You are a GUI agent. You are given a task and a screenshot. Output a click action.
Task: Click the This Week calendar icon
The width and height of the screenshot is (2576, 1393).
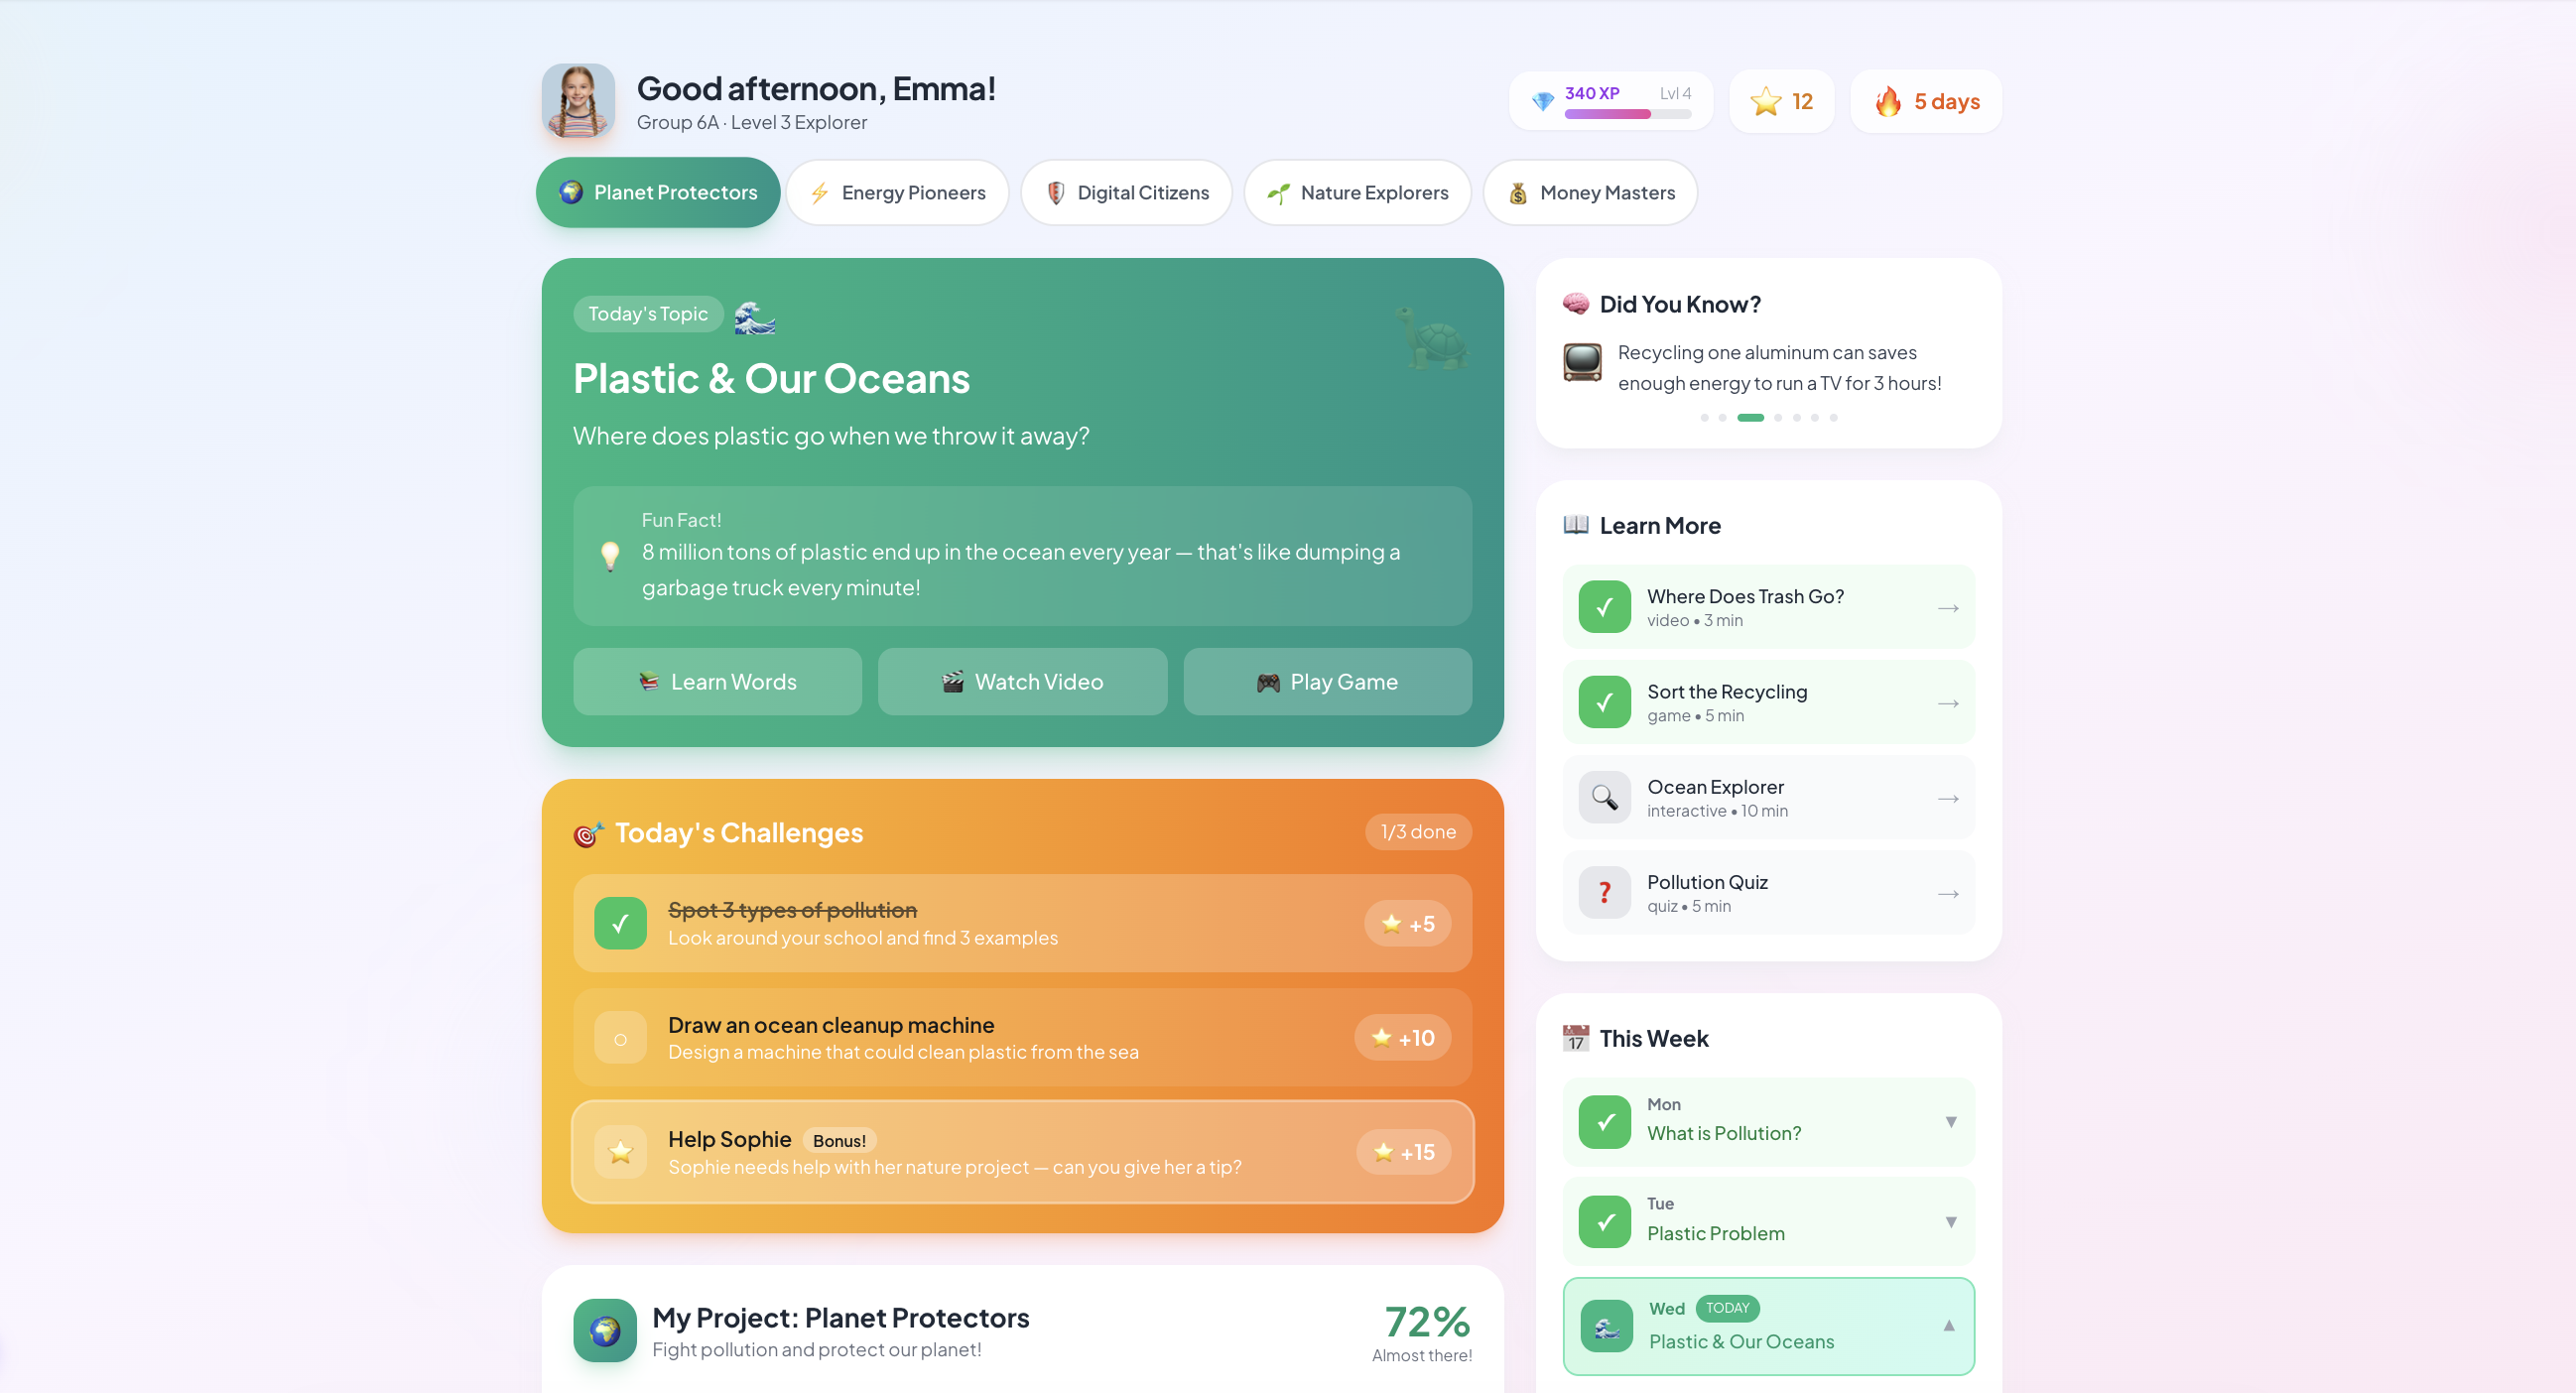(x=1576, y=1038)
